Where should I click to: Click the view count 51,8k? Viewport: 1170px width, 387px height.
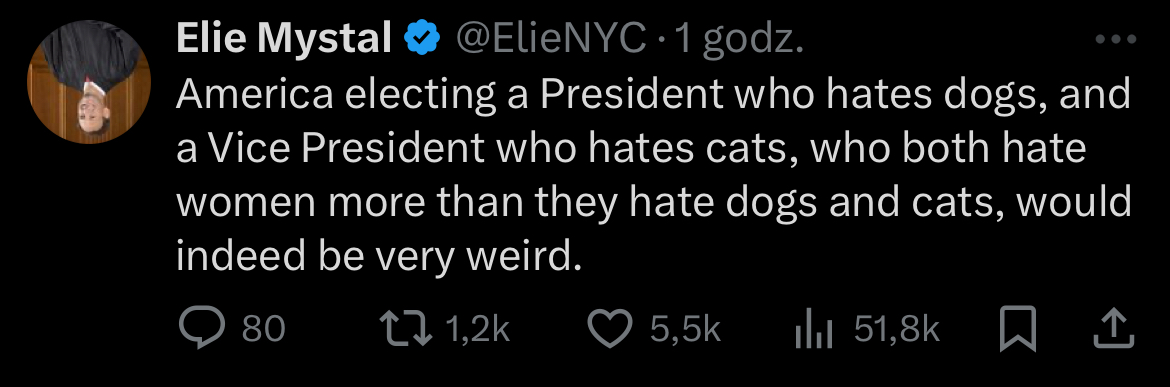897,329
